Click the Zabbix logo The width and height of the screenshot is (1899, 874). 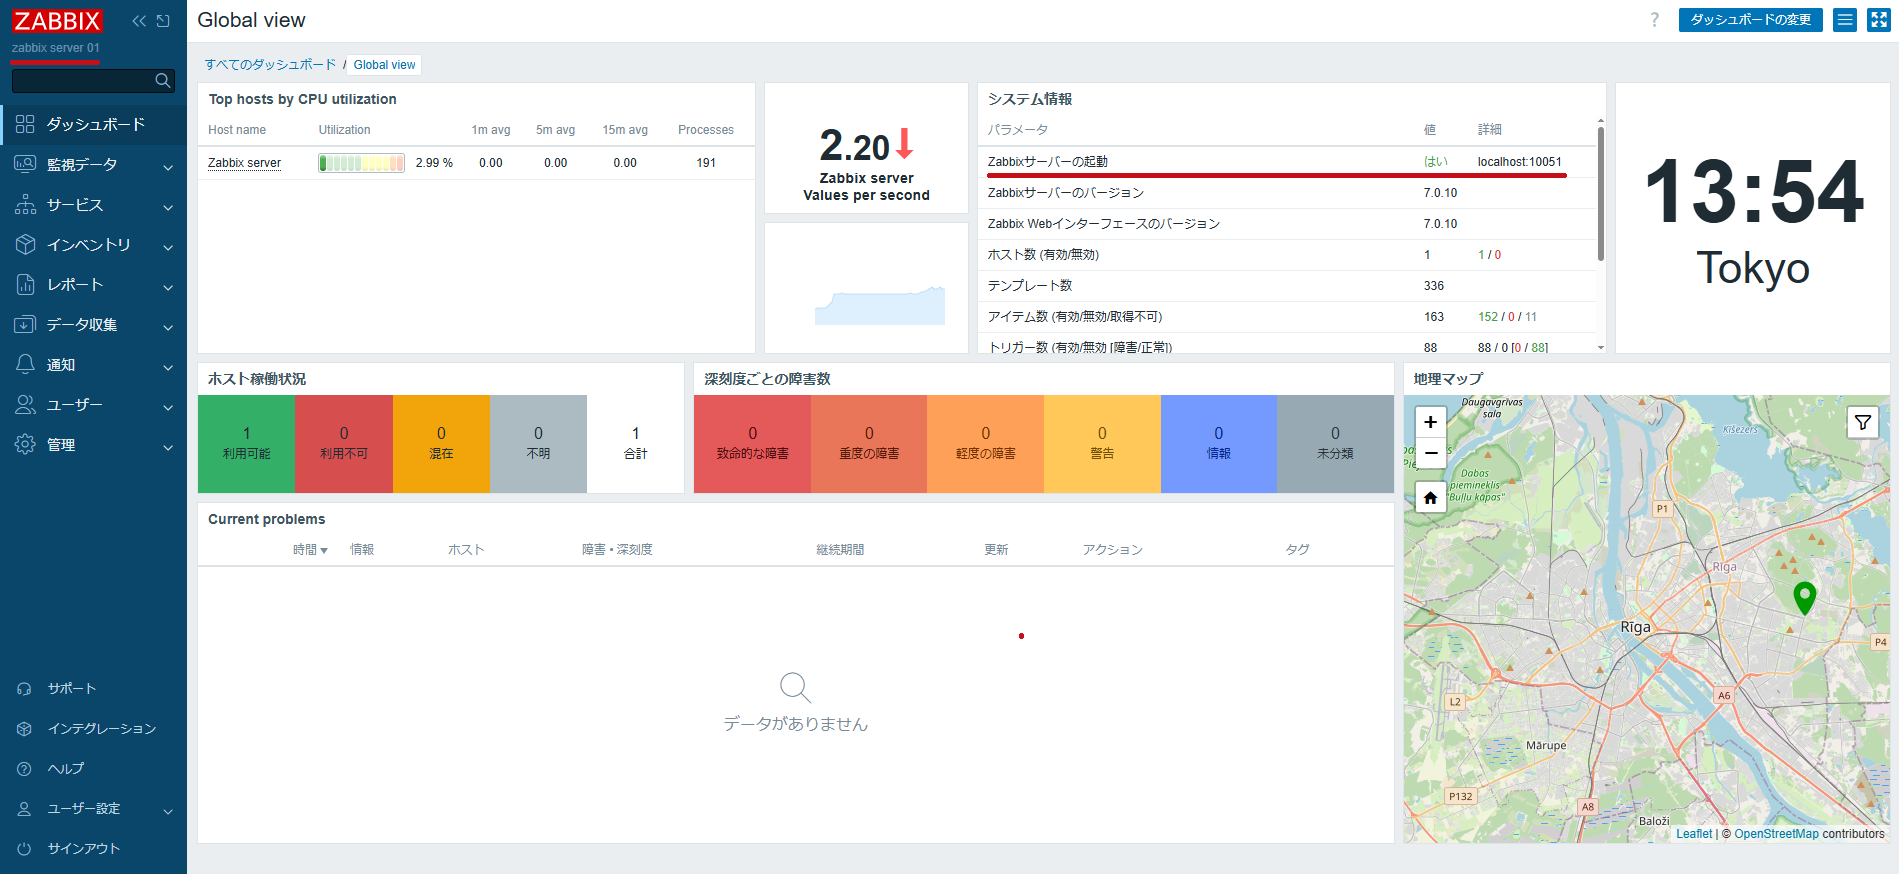pyautogui.click(x=57, y=21)
